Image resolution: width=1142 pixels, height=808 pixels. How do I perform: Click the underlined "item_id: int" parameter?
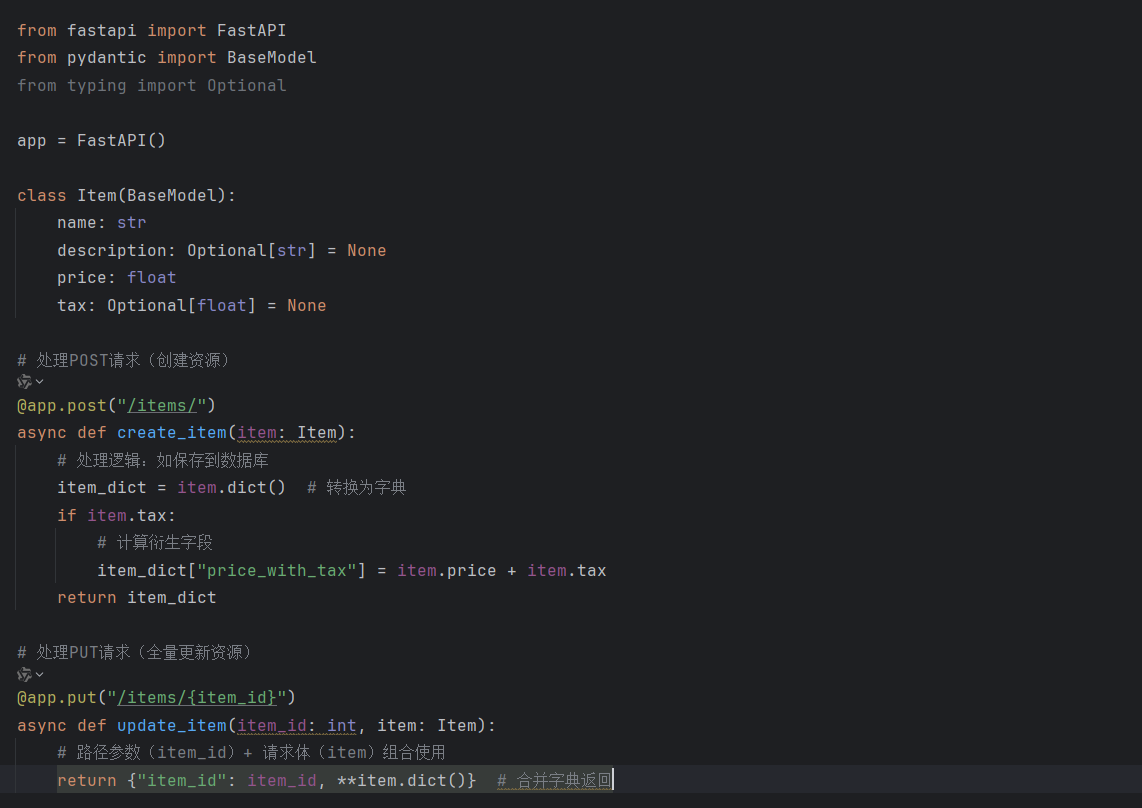(x=297, y=726)
